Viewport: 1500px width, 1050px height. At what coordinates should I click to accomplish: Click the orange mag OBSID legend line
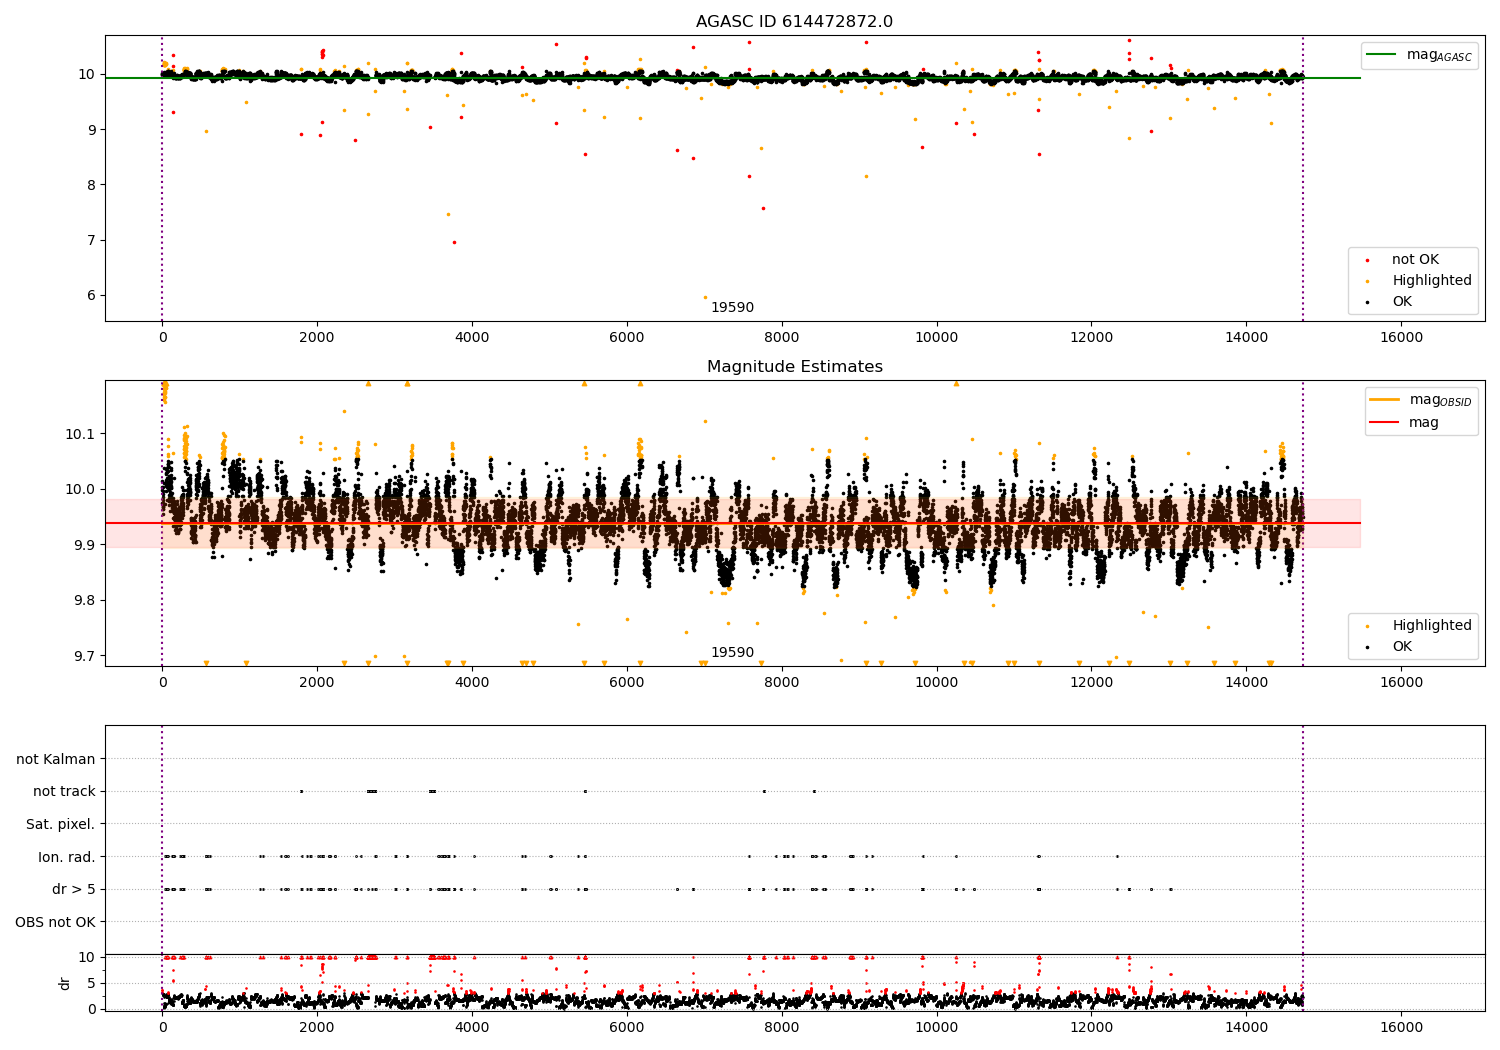(1383, 400)
